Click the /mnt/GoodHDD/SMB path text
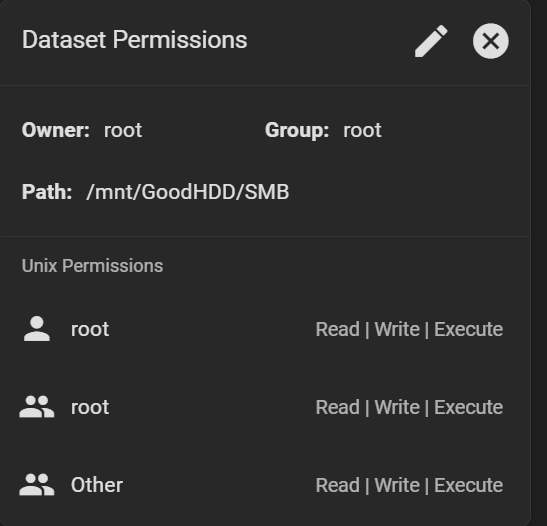Image resolution: width=547 pixels, height=526 pixels. [x=188, y=192]
